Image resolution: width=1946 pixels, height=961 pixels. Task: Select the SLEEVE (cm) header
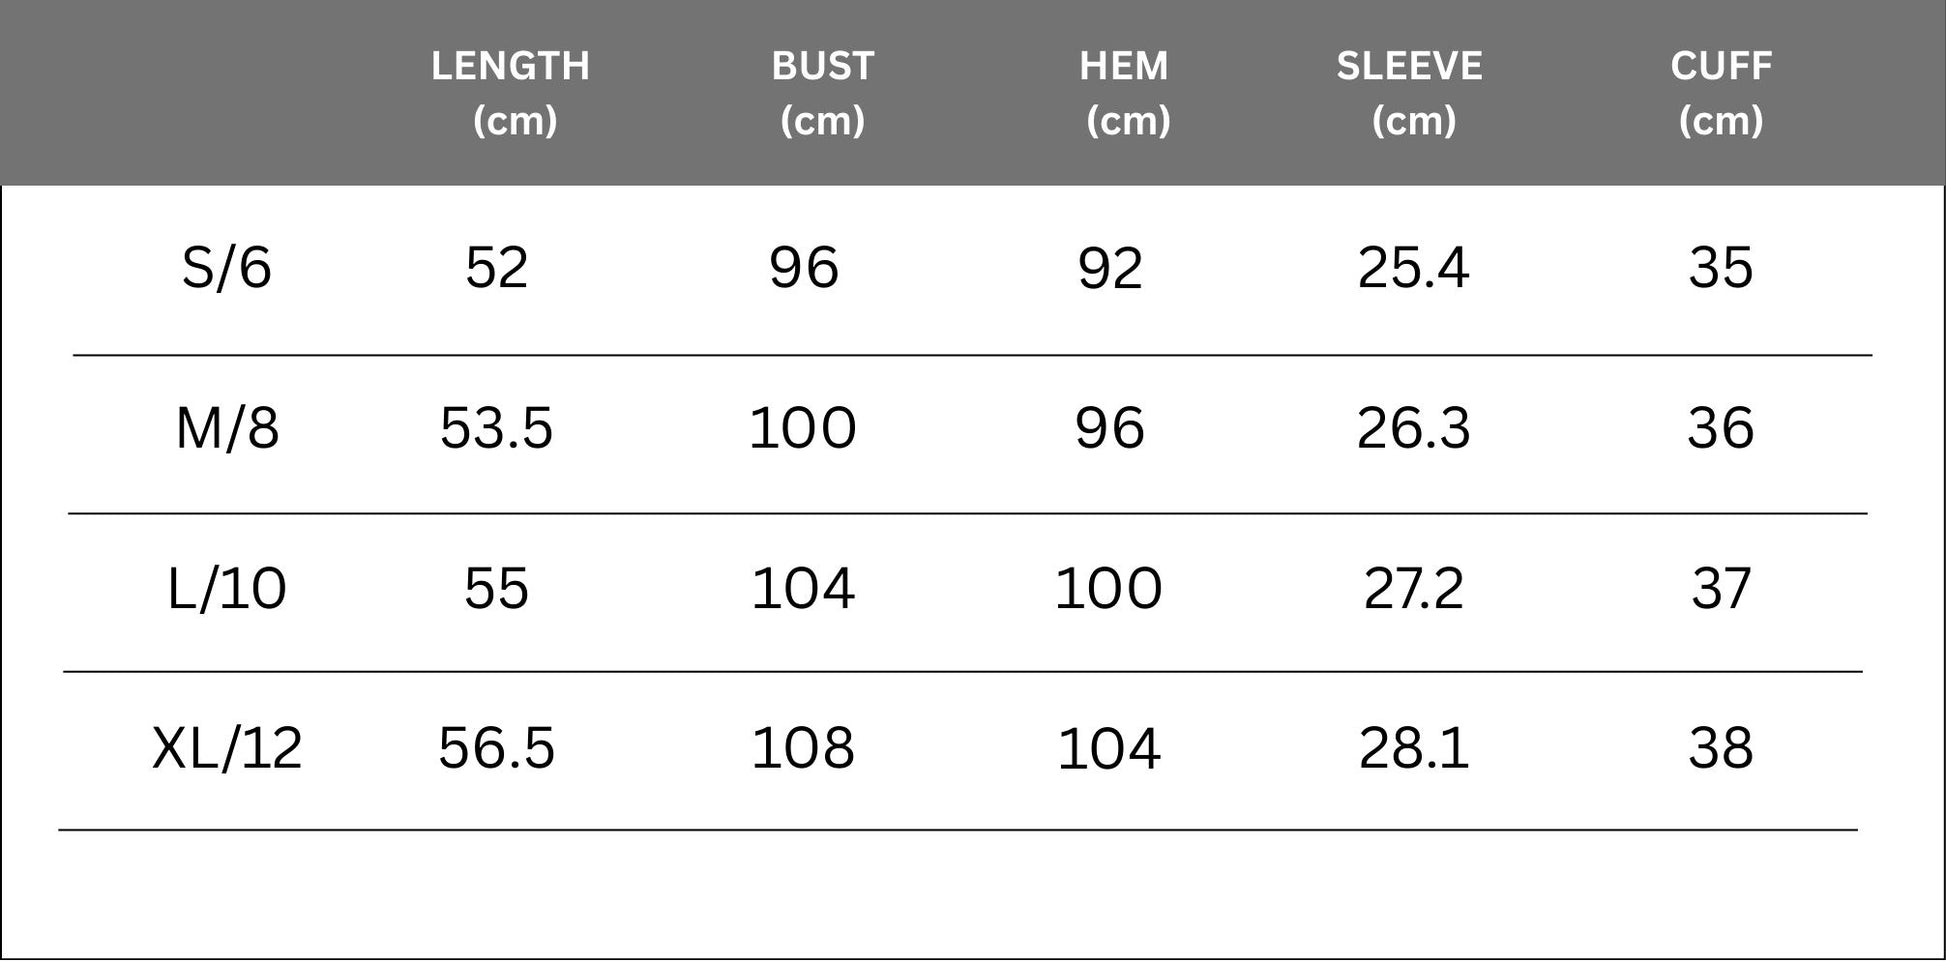(x=1410, y=93)
